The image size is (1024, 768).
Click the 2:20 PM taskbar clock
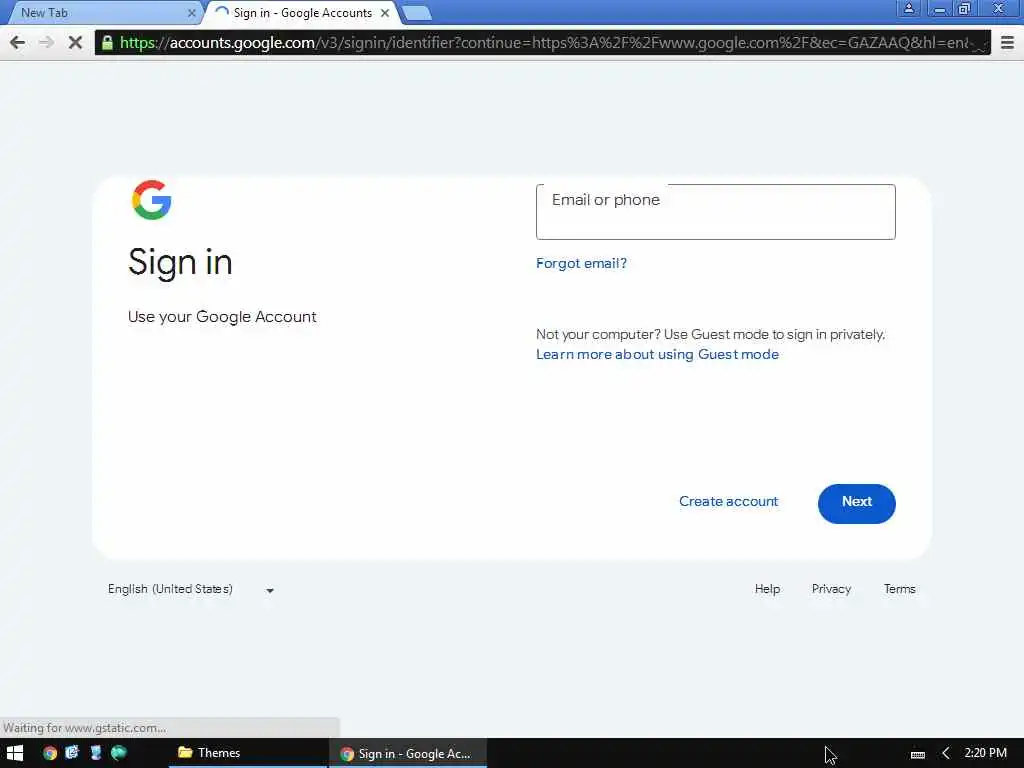985,753
